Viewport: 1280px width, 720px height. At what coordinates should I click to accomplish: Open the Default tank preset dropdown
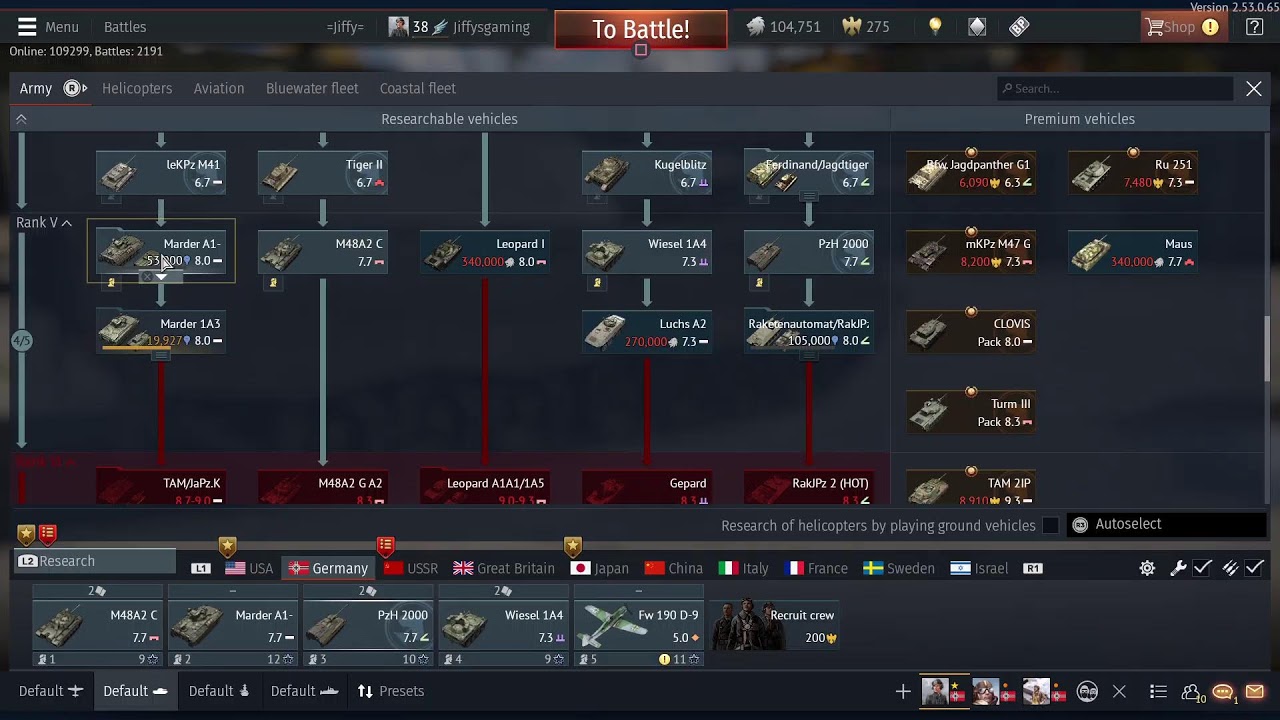point(135,691)
